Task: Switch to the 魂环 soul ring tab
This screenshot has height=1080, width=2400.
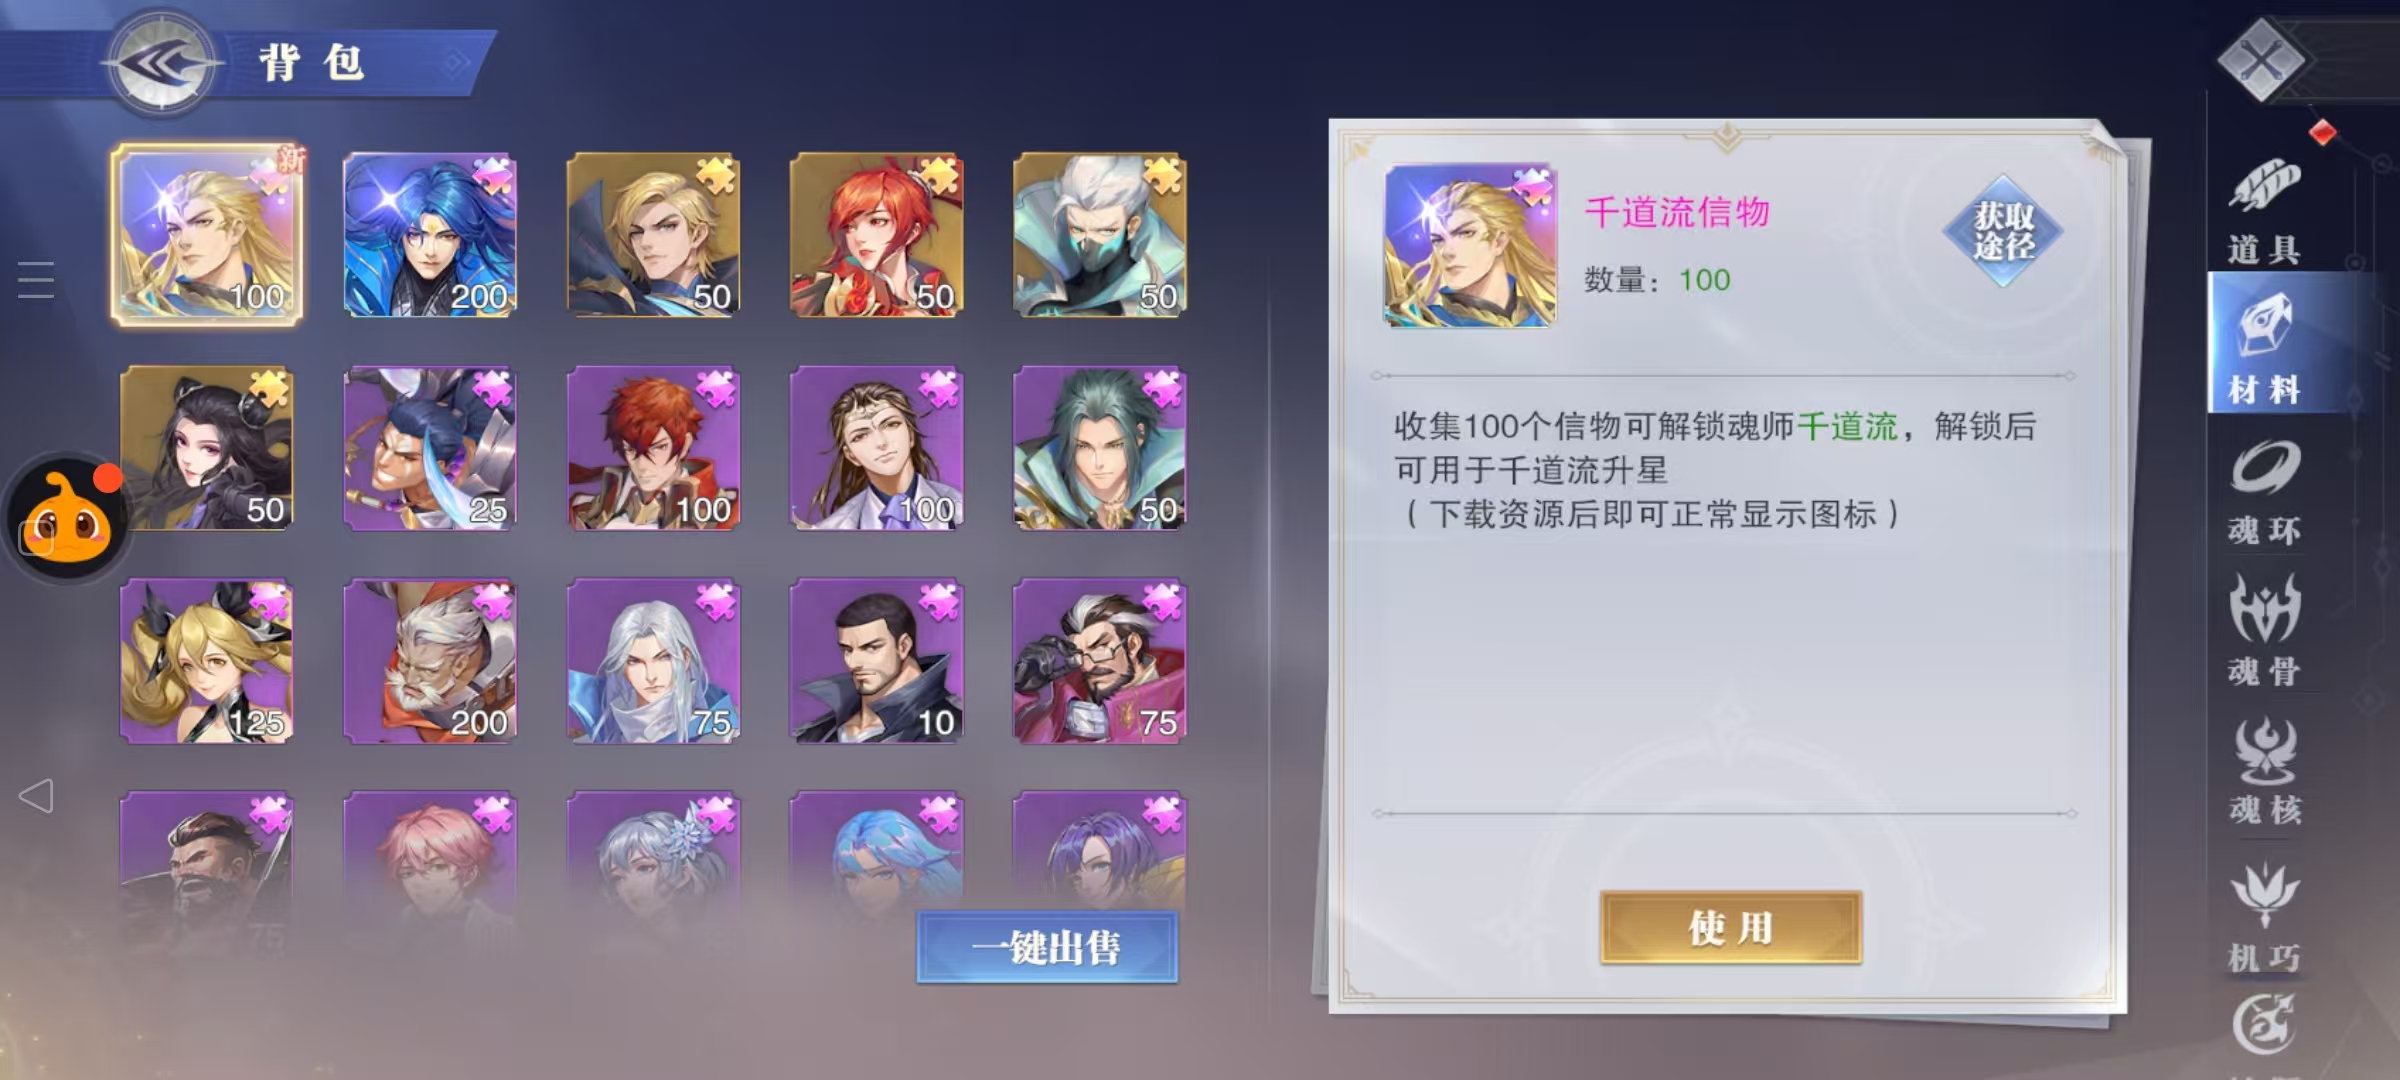Action: tap(2264, 492)
